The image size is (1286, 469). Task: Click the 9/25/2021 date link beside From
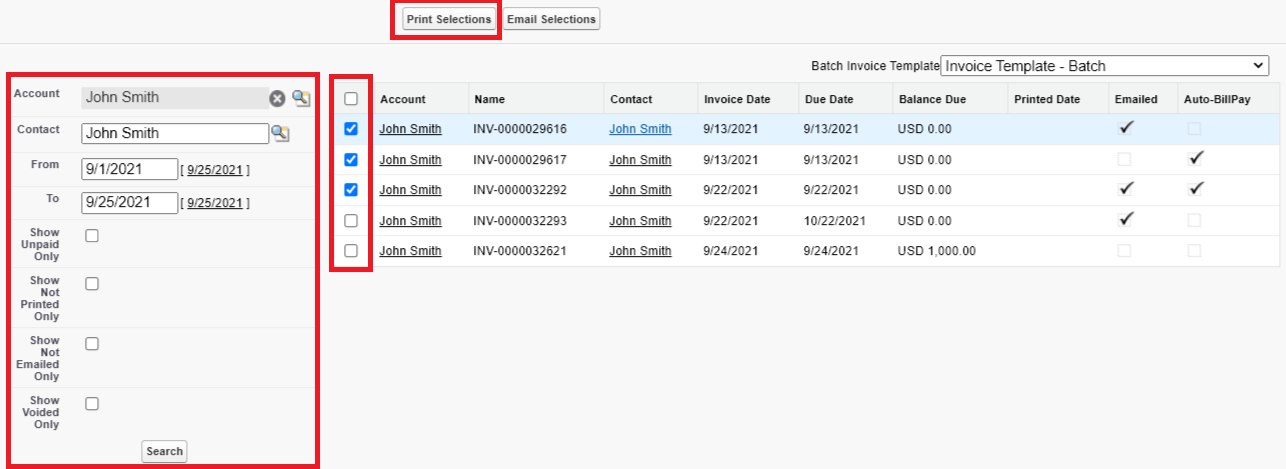[x=215, y=170]
